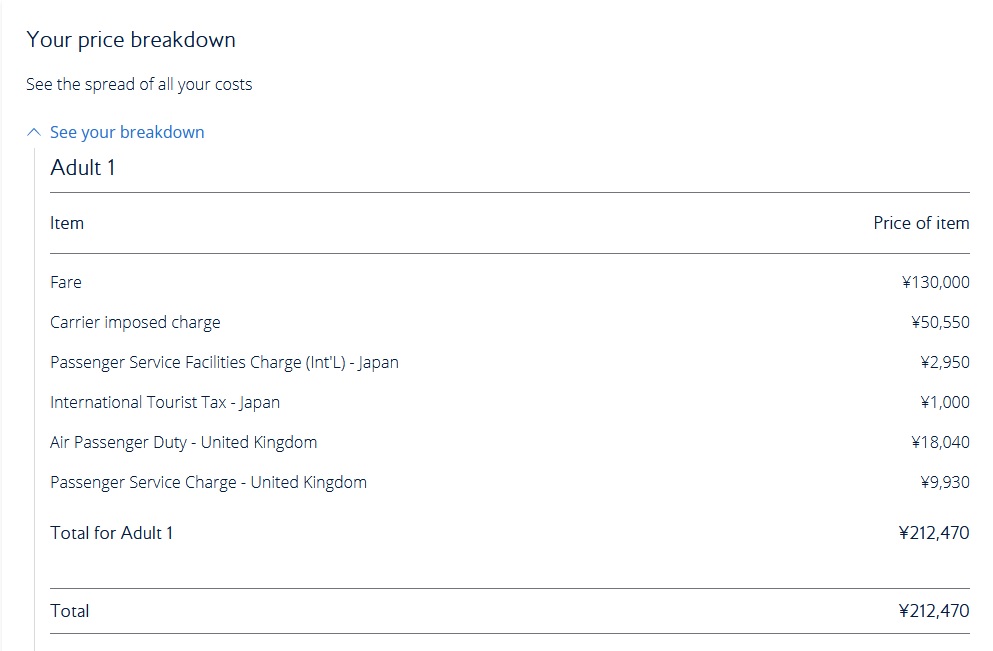Click the Total for Adult 1 label
The image size is (993, 651).
tap(111, 533)
